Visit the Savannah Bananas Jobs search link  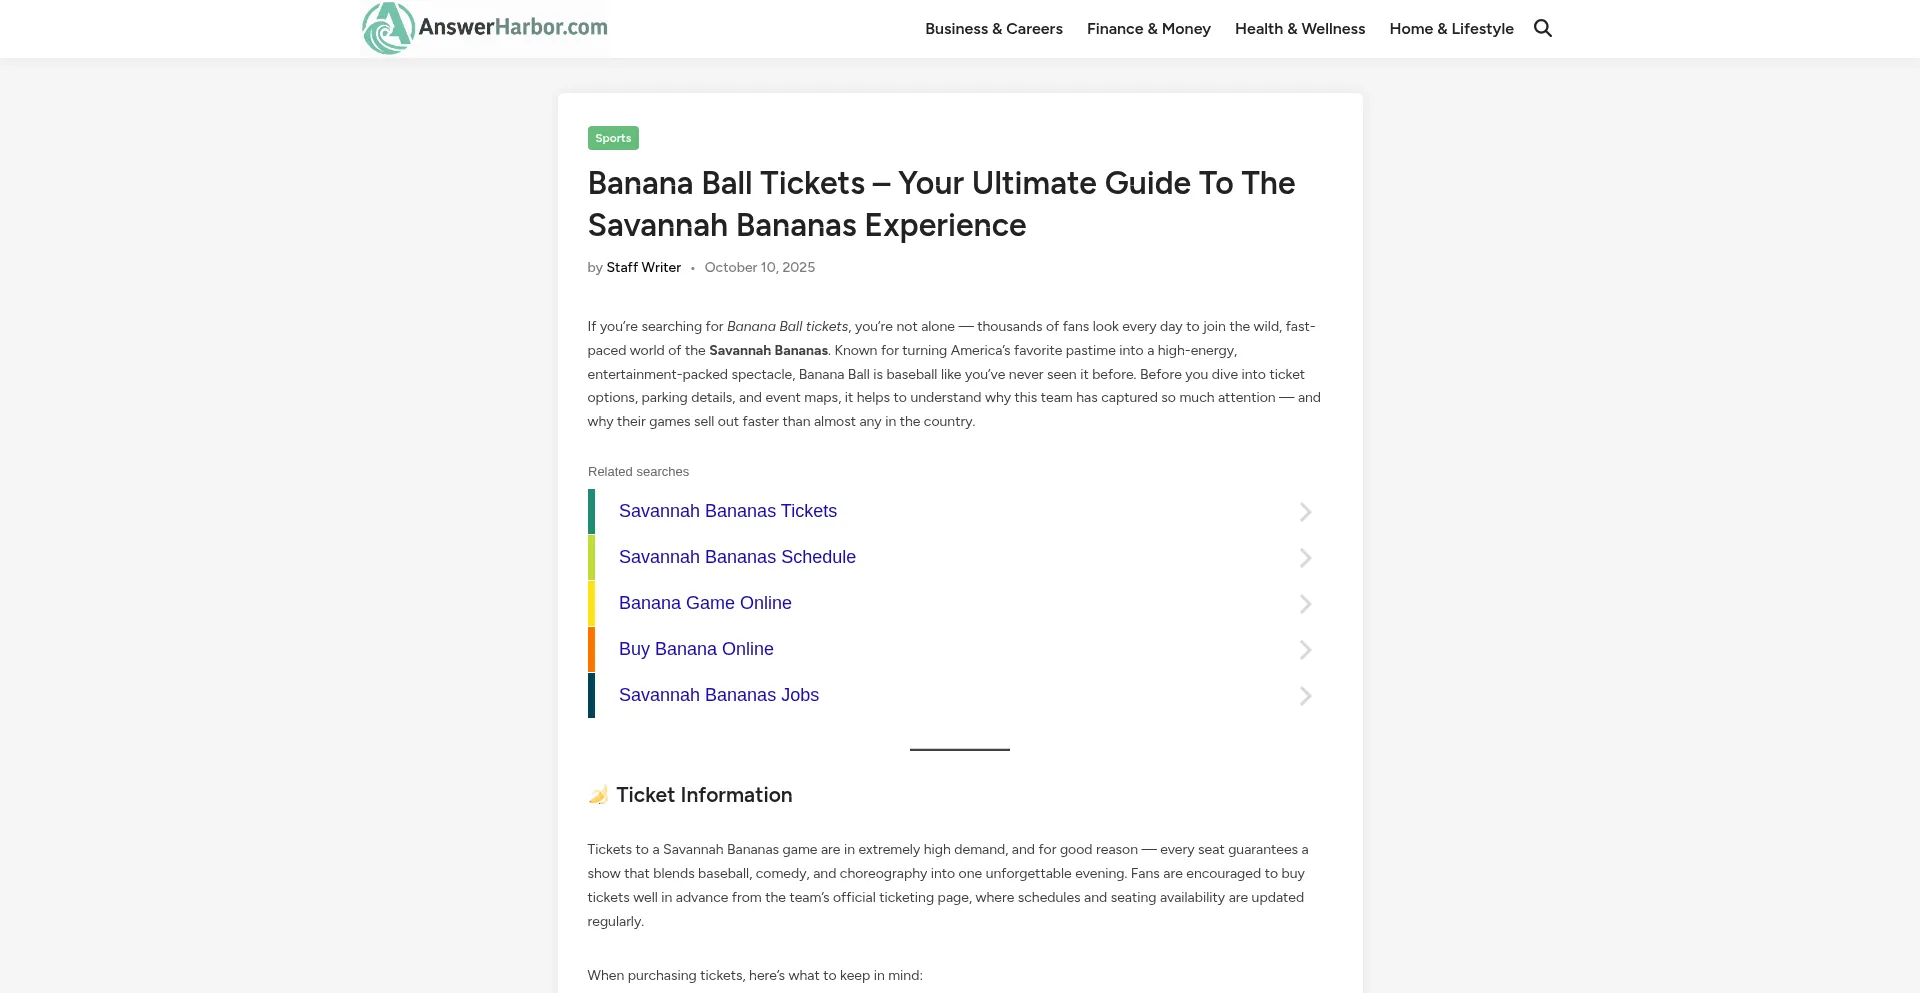tap(718, 695)
